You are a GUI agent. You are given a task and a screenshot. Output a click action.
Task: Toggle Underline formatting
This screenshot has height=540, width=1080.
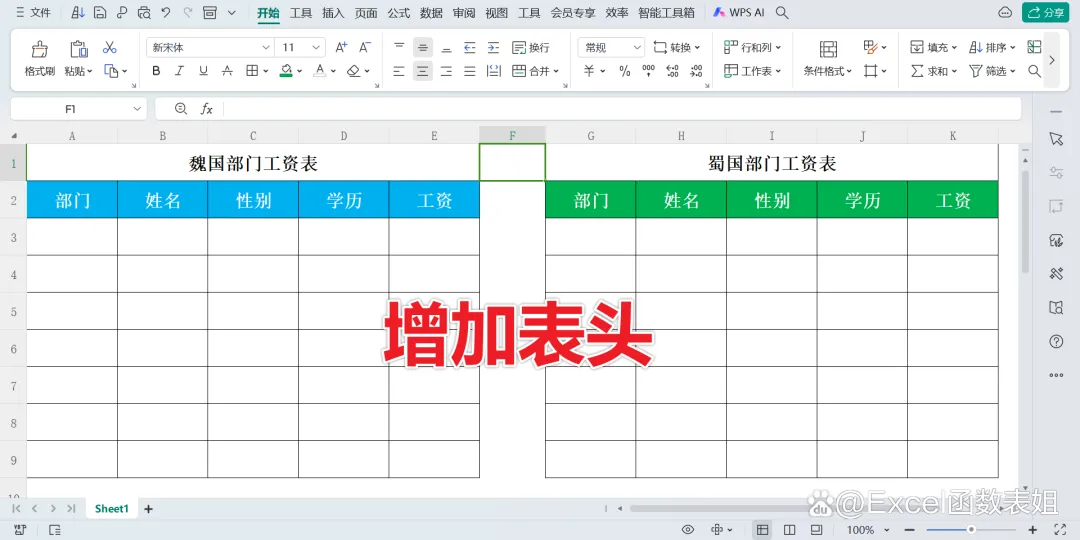[x=203, y=71]
